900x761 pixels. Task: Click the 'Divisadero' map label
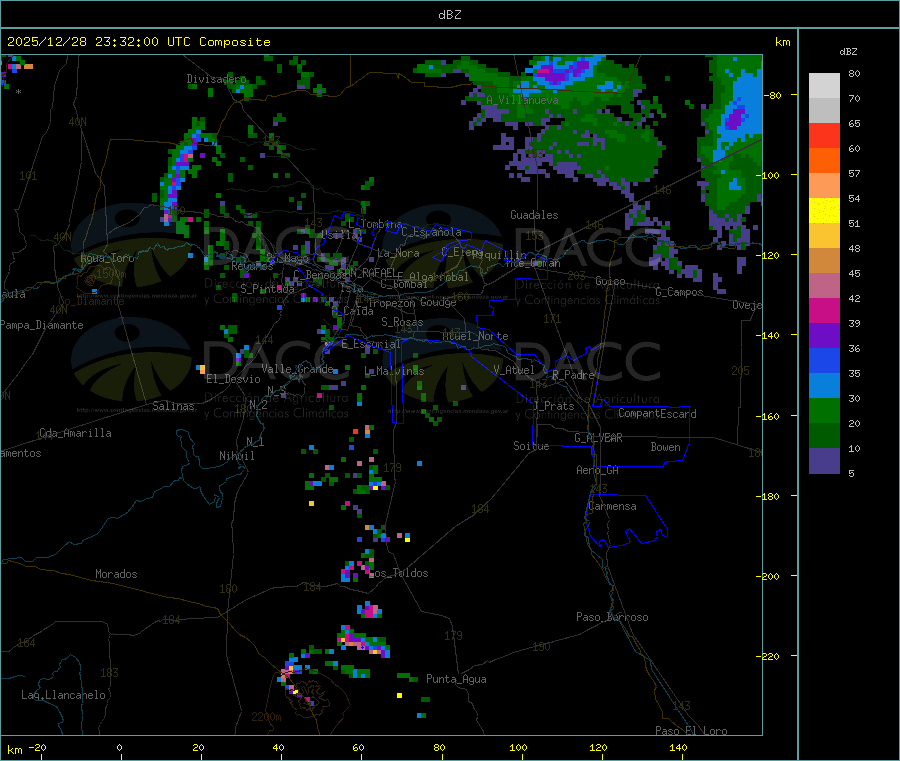[216, 79]
